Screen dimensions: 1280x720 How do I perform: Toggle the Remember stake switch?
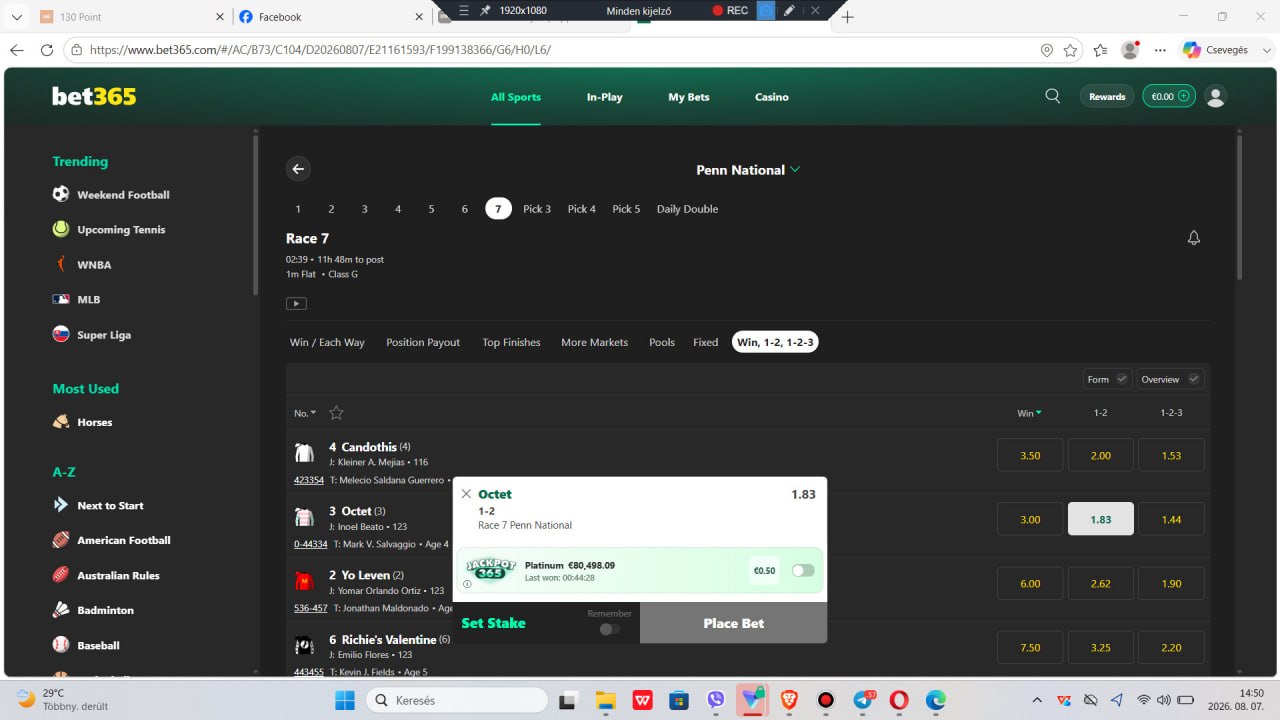coord(609,629)
